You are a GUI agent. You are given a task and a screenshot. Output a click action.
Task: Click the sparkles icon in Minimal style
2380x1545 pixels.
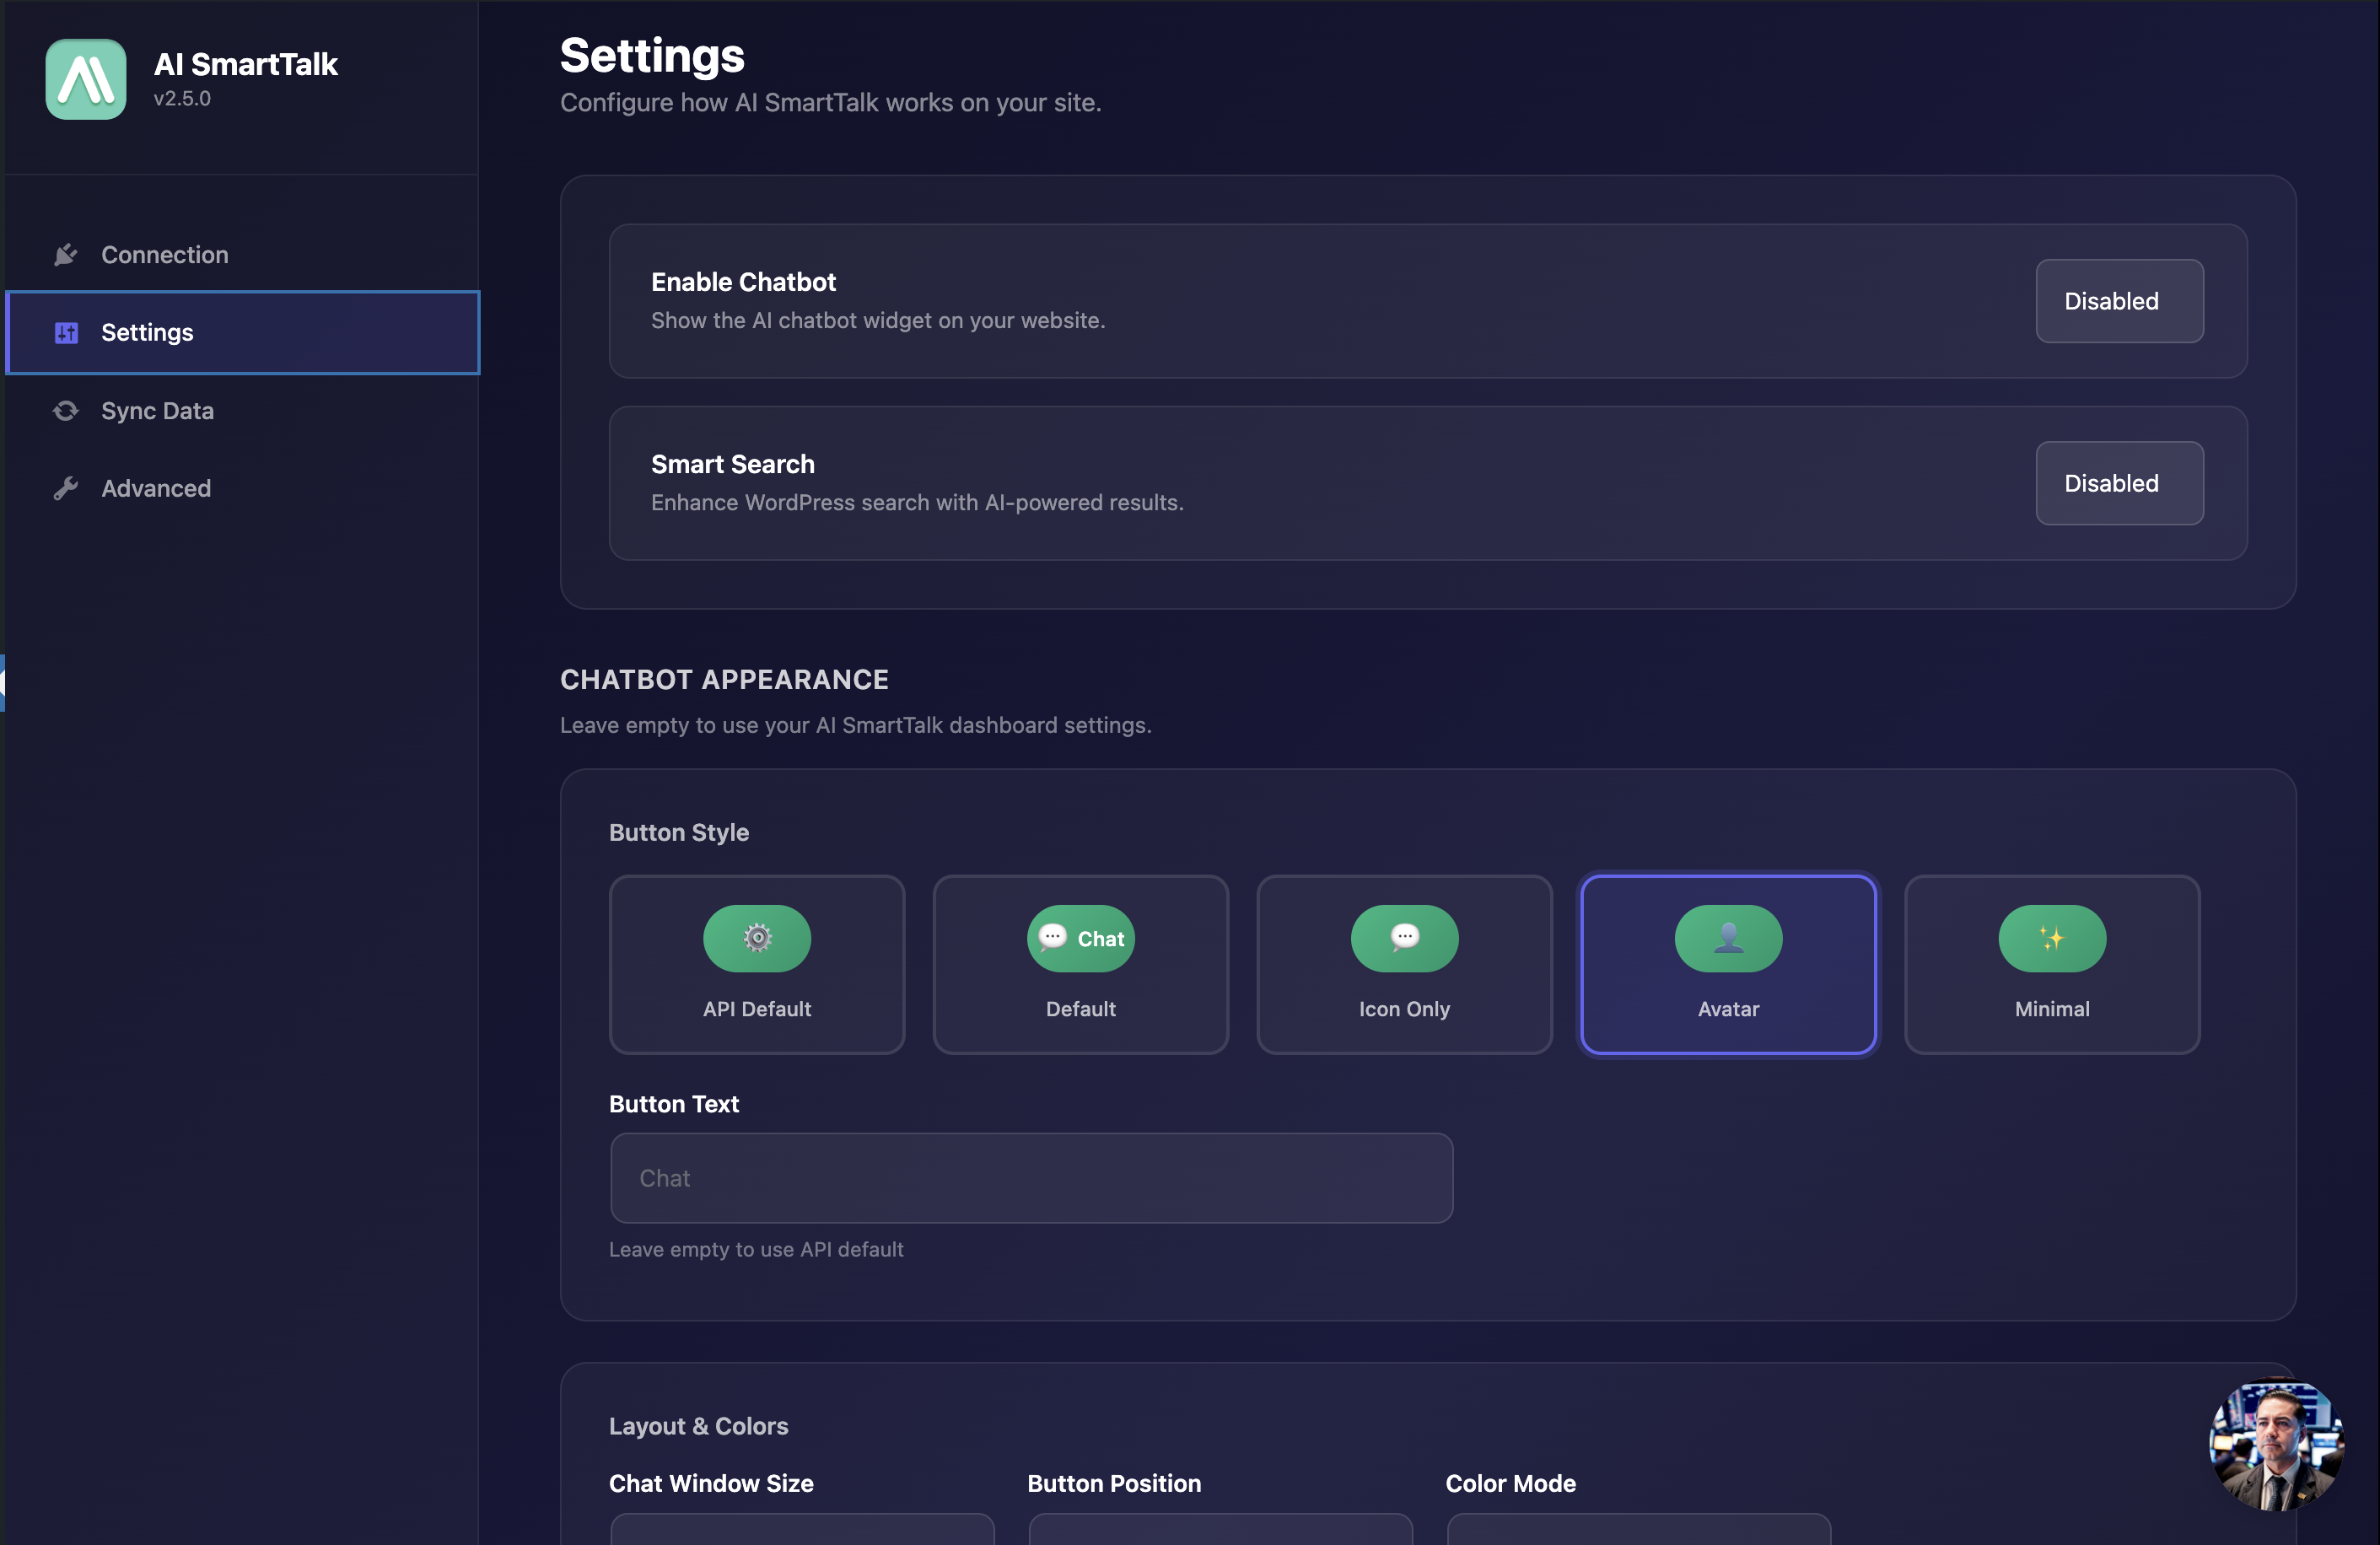2051,938
